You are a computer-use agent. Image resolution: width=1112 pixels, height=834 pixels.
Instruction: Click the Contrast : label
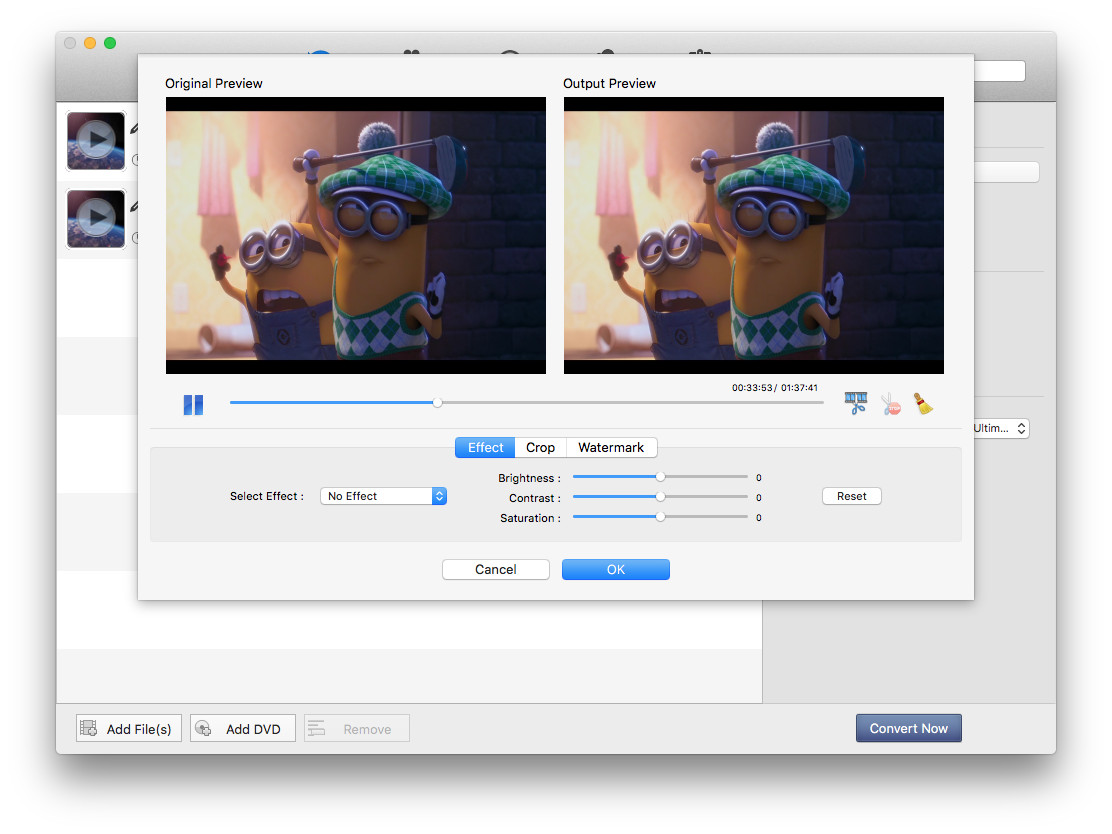tap(535, 498)
